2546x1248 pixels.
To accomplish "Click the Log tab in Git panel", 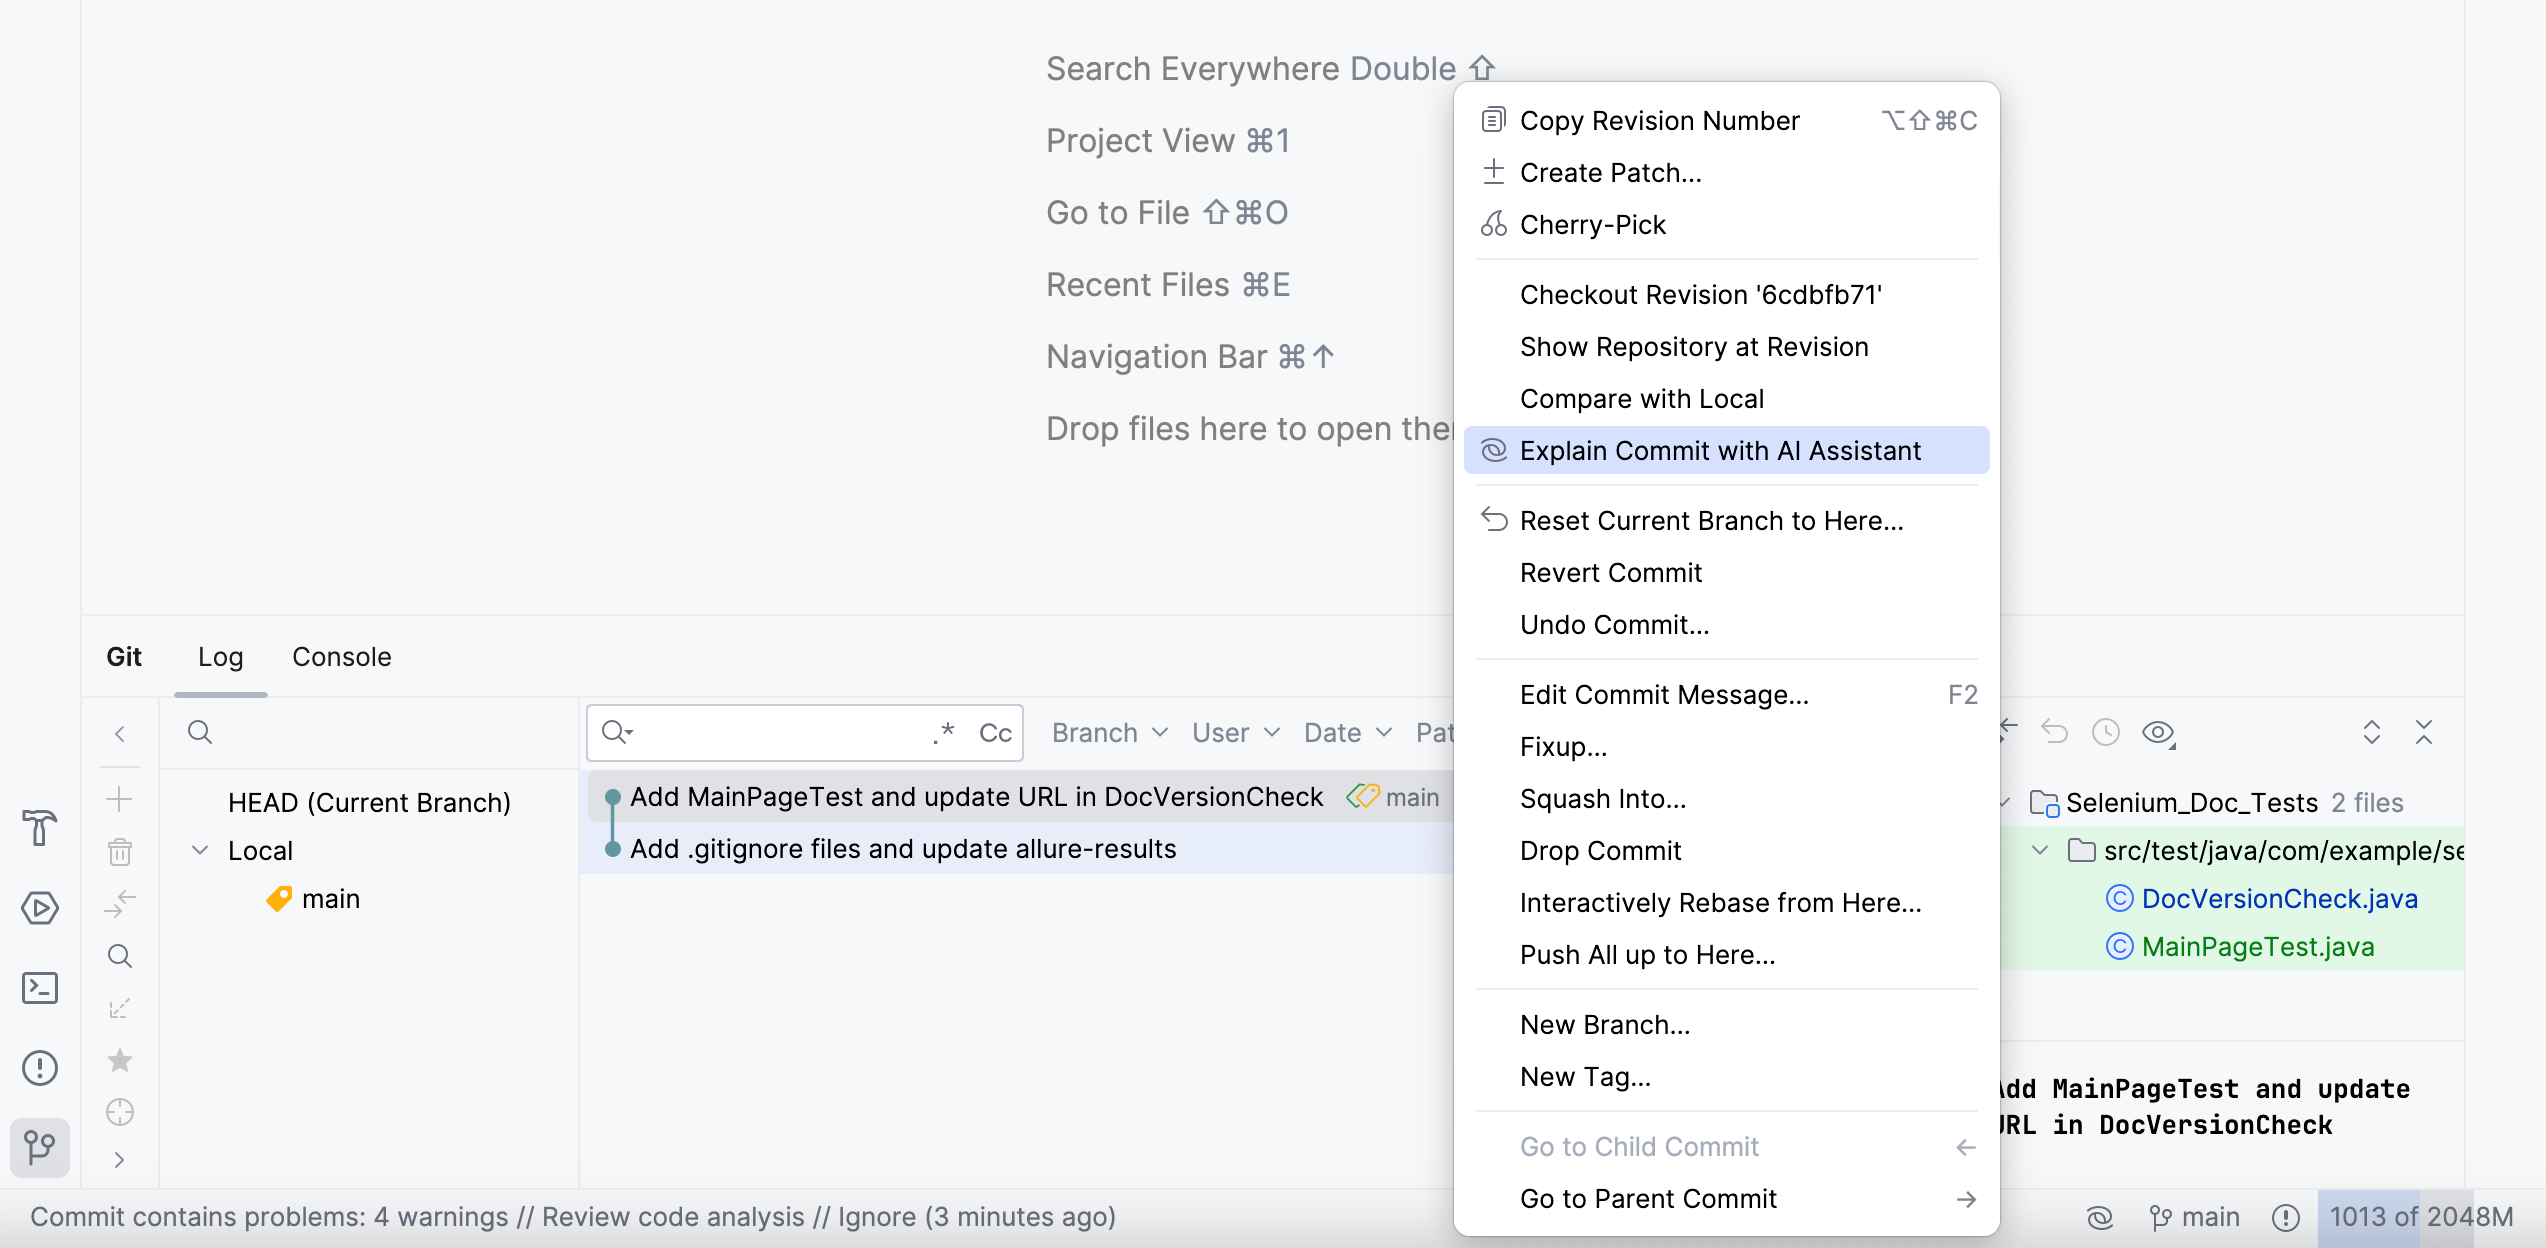I will coord(219,657).
